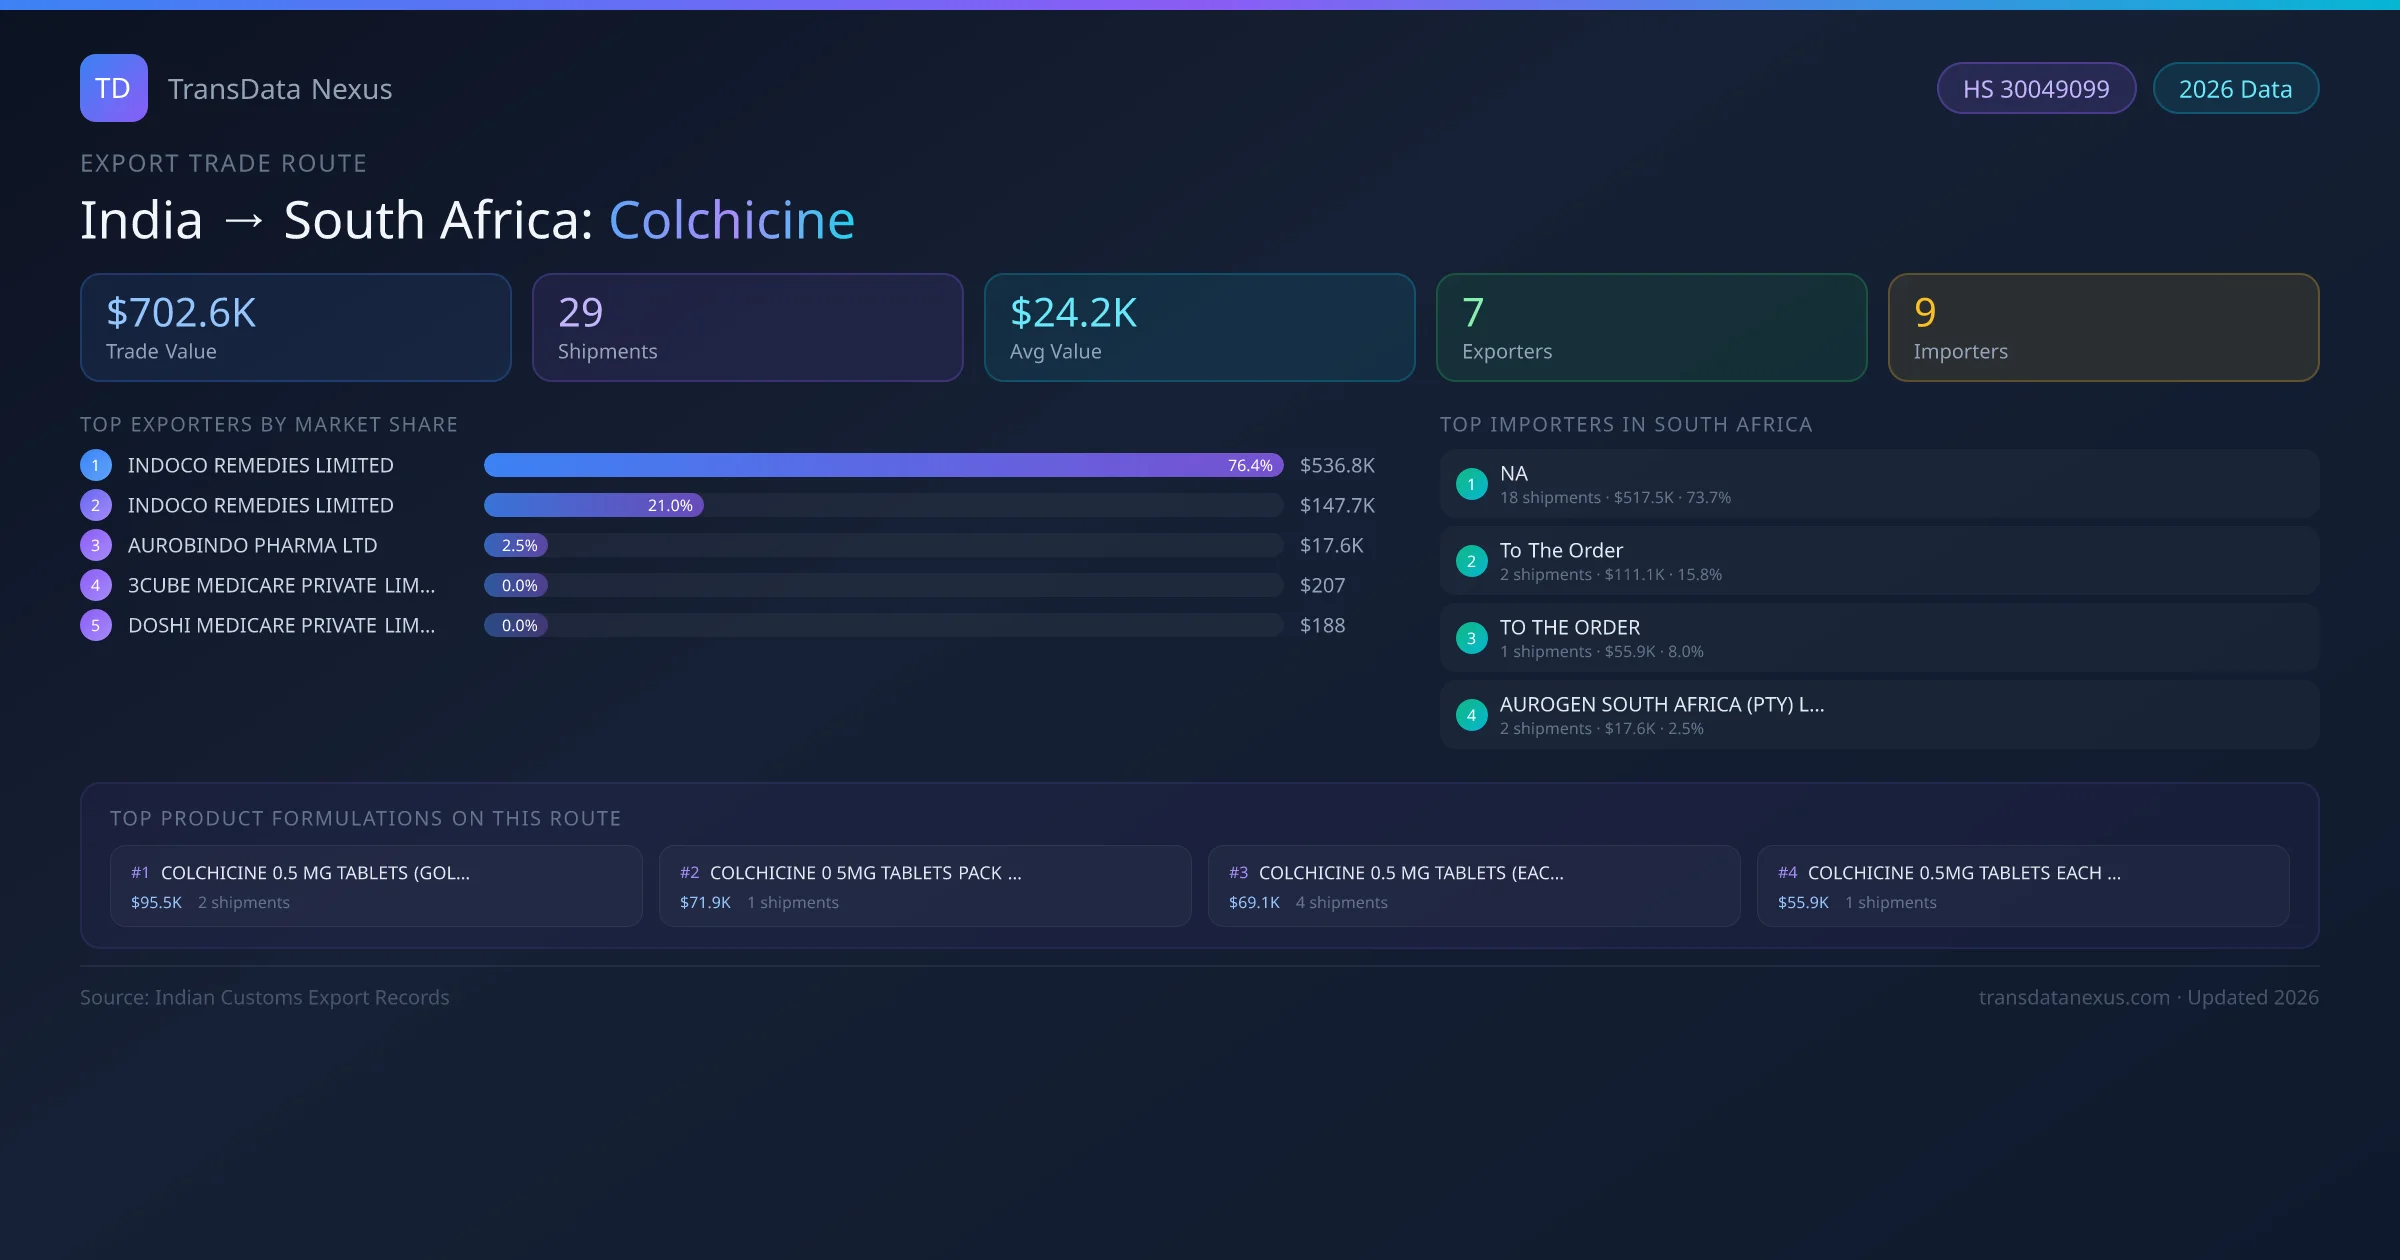Open the 9 Importers stat card
This screenshot has height=1260, width=2400.
click(2103, 327)
